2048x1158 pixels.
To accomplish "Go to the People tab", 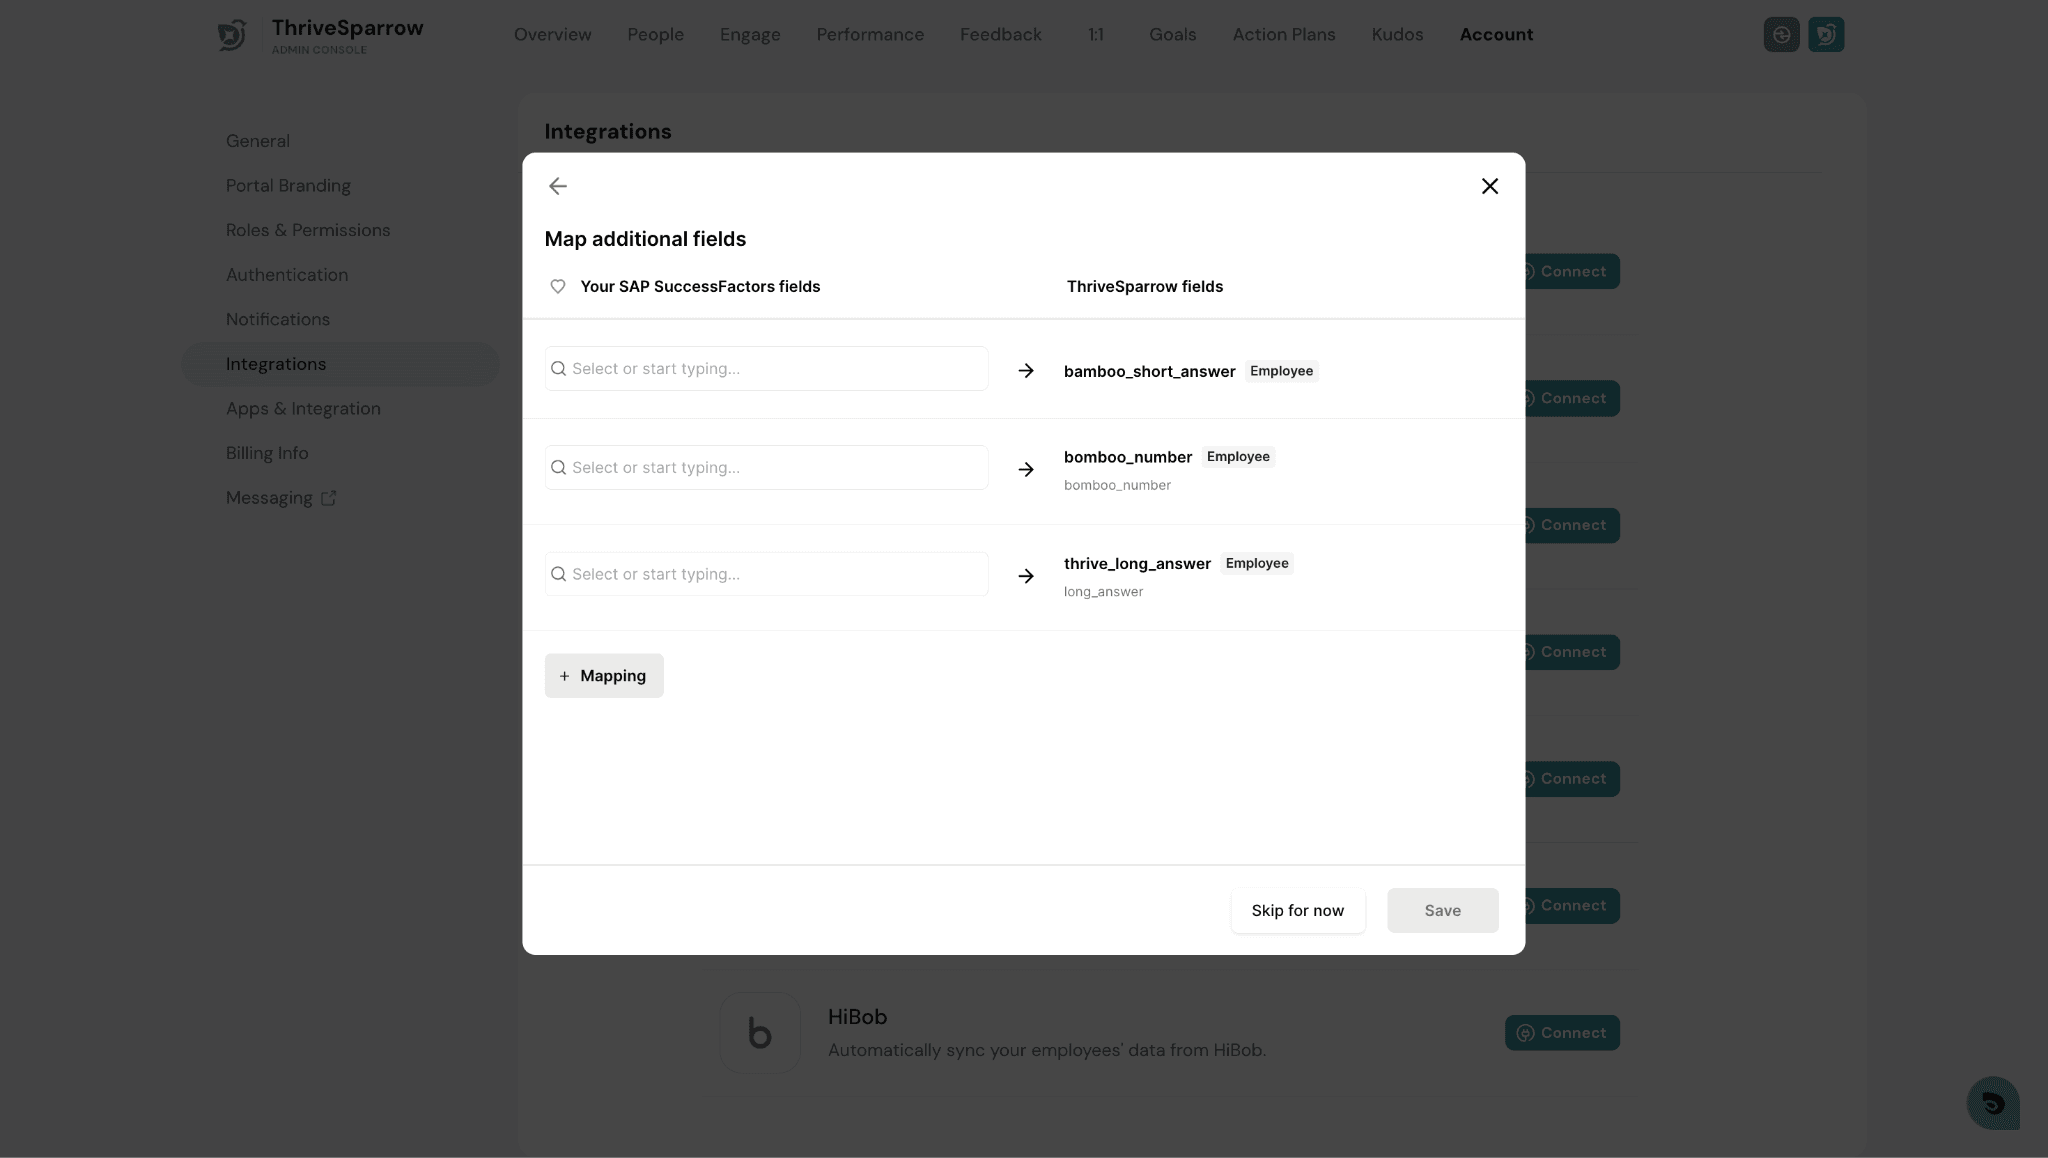I will point(656,35).
